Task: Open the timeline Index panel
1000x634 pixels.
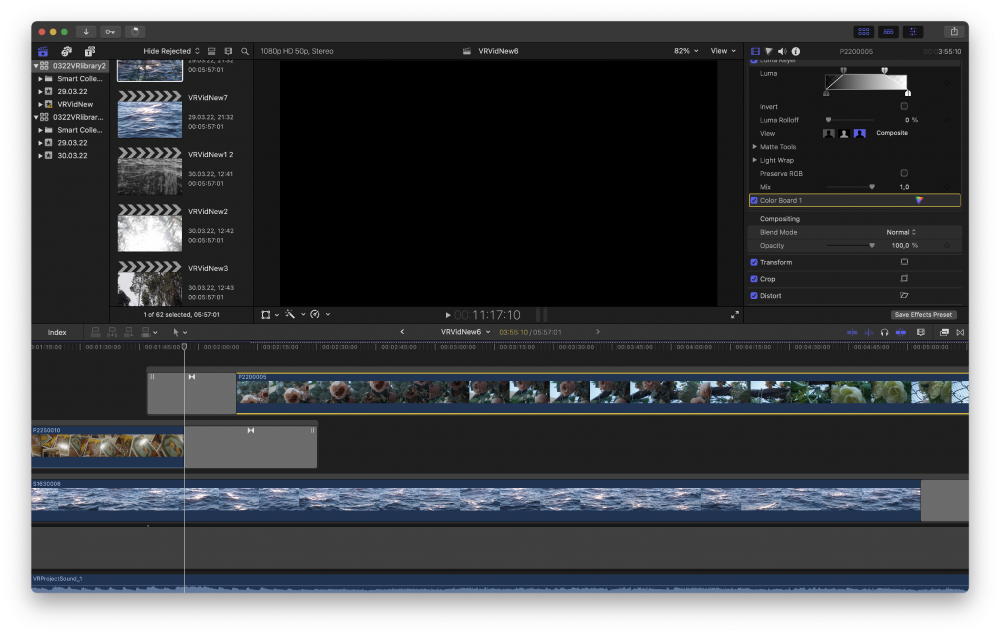Action: pyautogui.click(x=57, y=332)
